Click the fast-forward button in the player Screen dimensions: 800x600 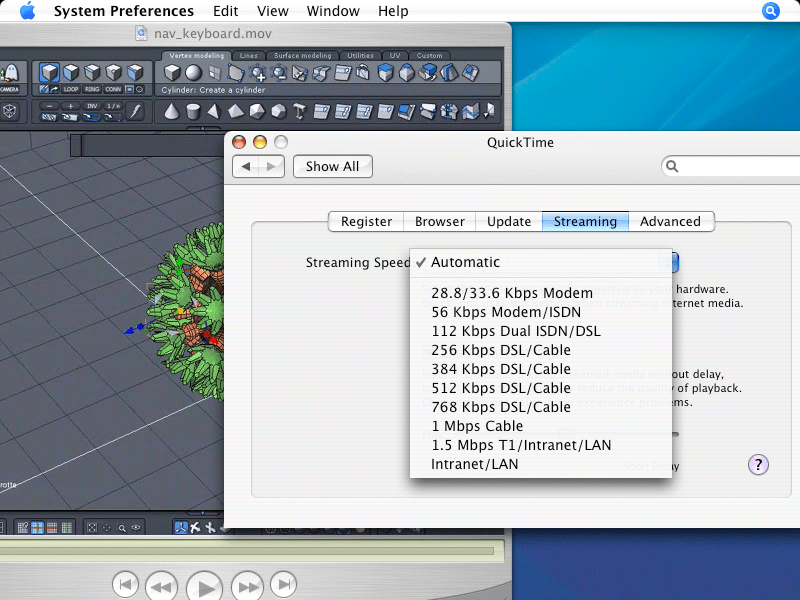pyautogui.click(x=247, y=584)
